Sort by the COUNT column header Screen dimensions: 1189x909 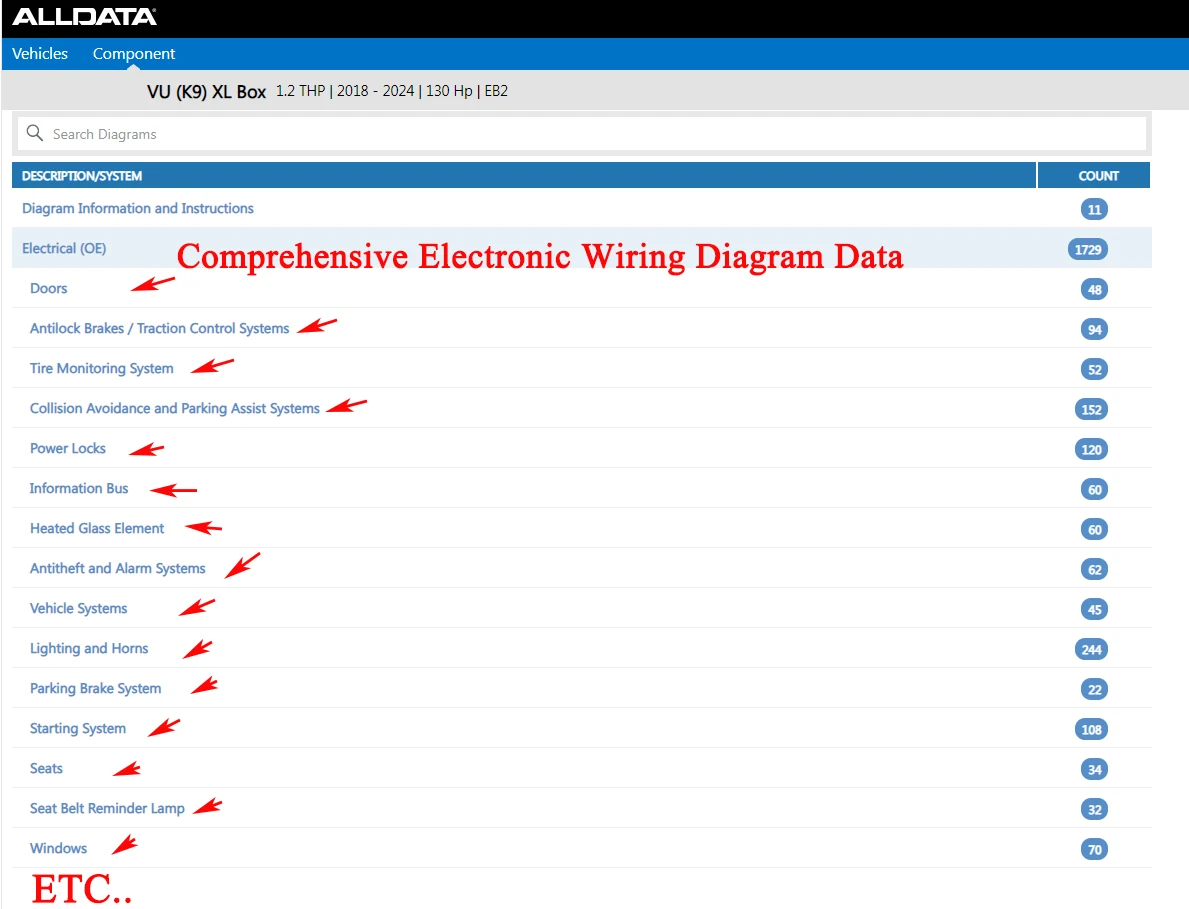coord(1097,176)
